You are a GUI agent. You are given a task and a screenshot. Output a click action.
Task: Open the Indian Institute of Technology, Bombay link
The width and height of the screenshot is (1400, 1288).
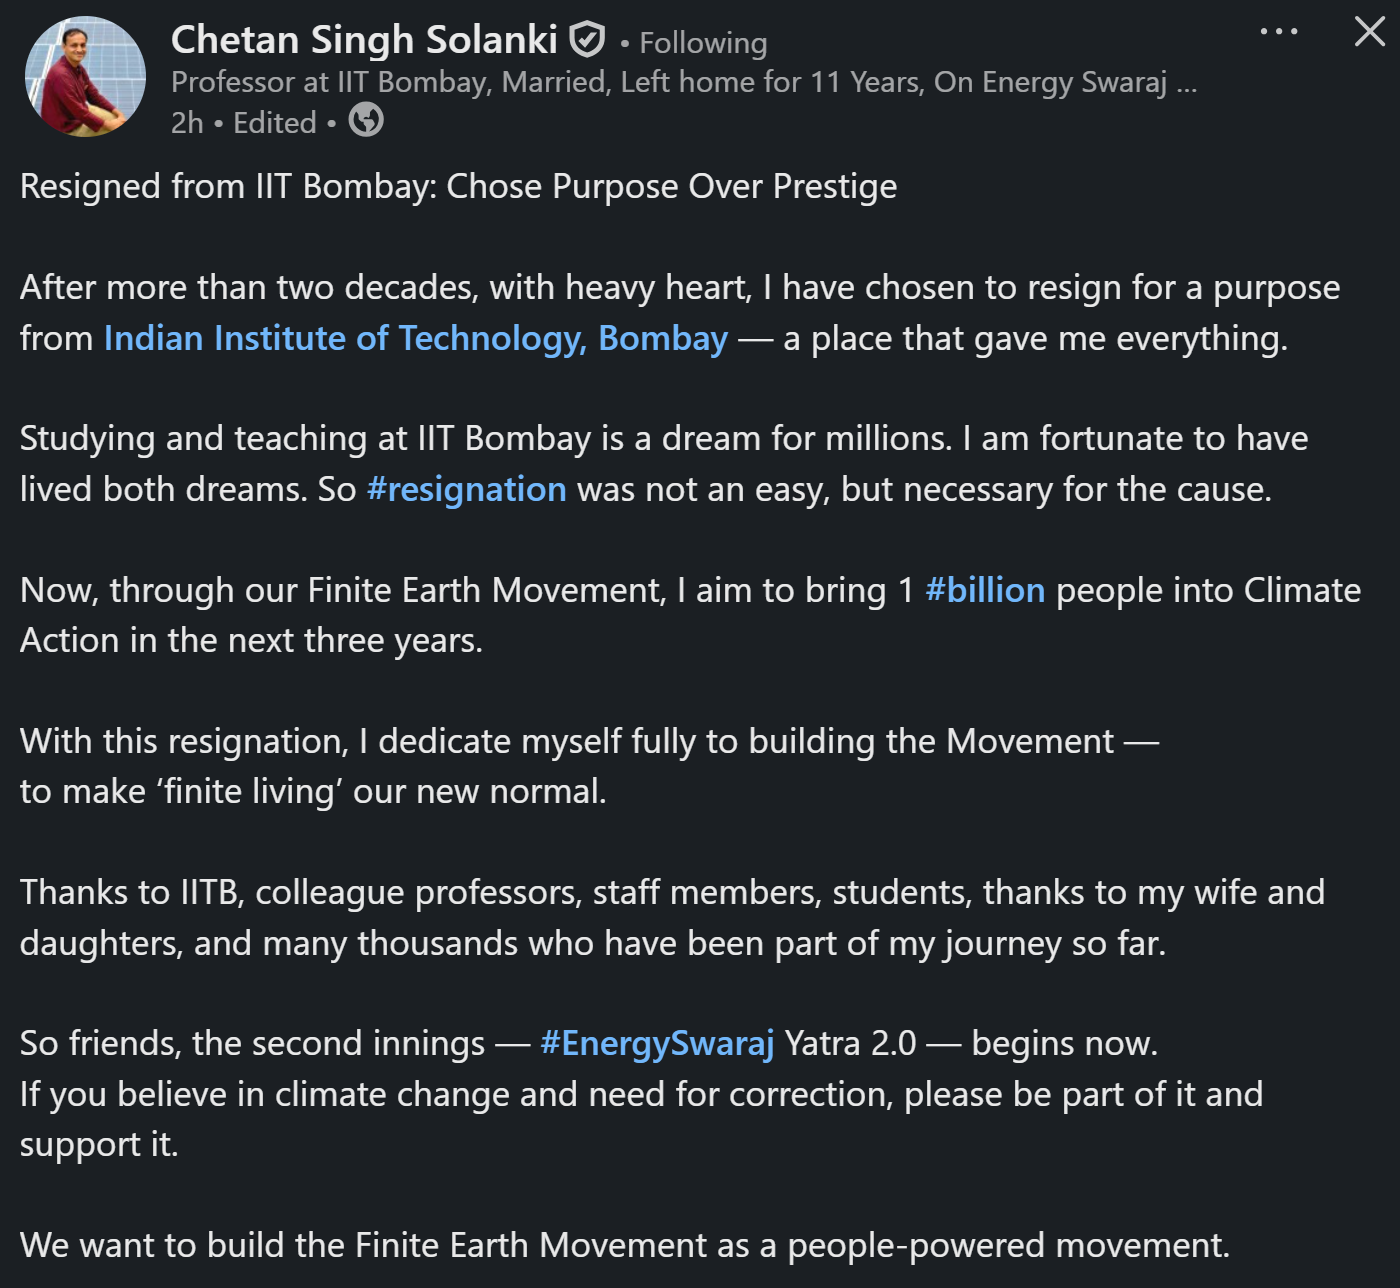point(416,339)
